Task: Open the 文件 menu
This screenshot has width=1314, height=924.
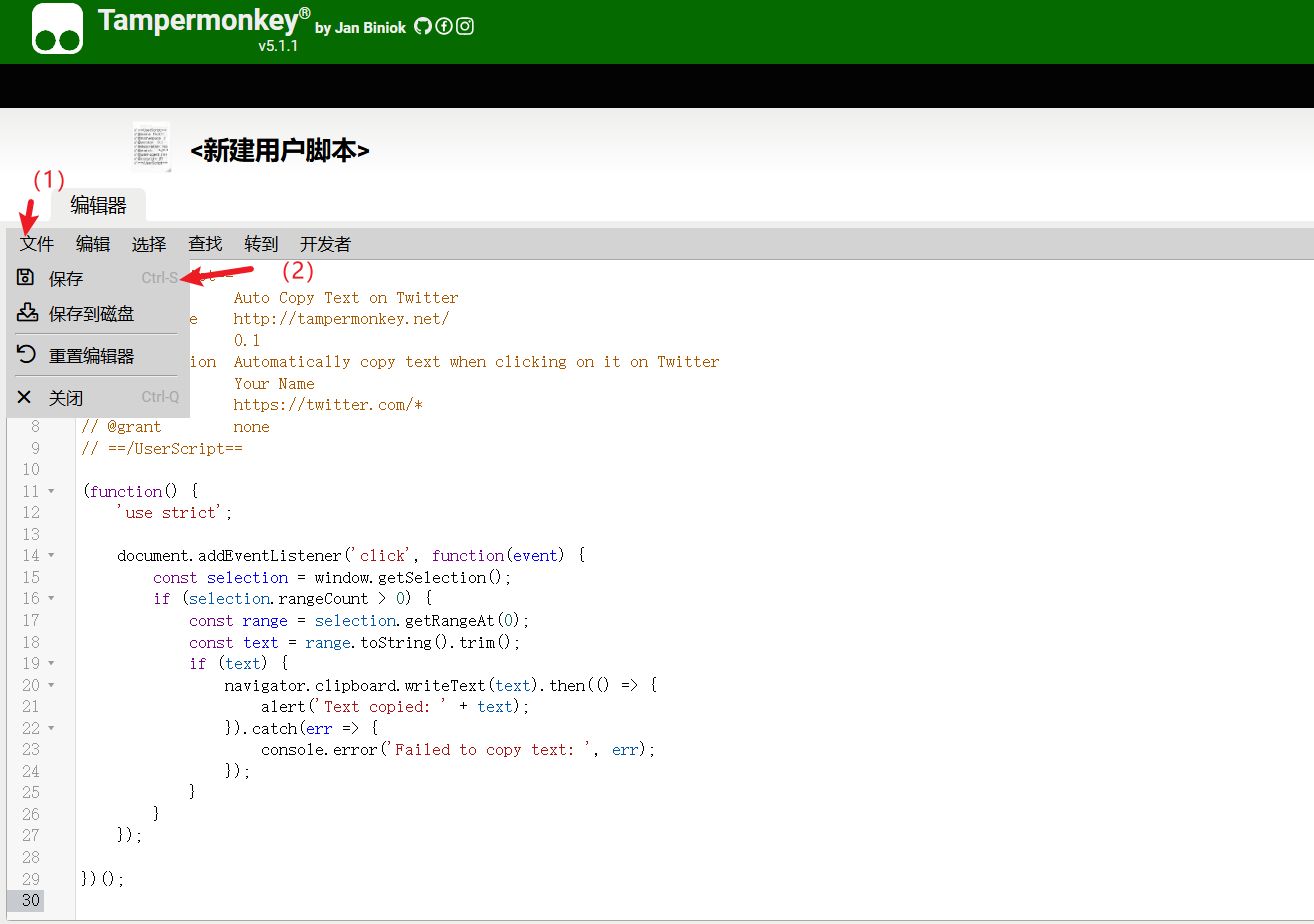Action: click(37, 244)
